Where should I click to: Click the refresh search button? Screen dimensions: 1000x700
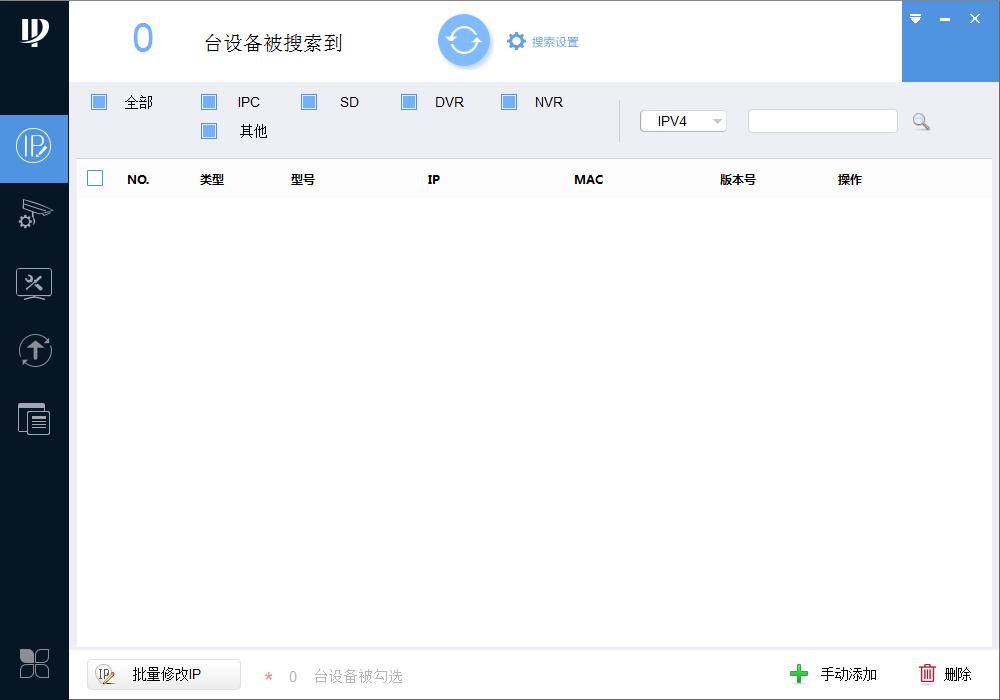(x=464, y=40)
